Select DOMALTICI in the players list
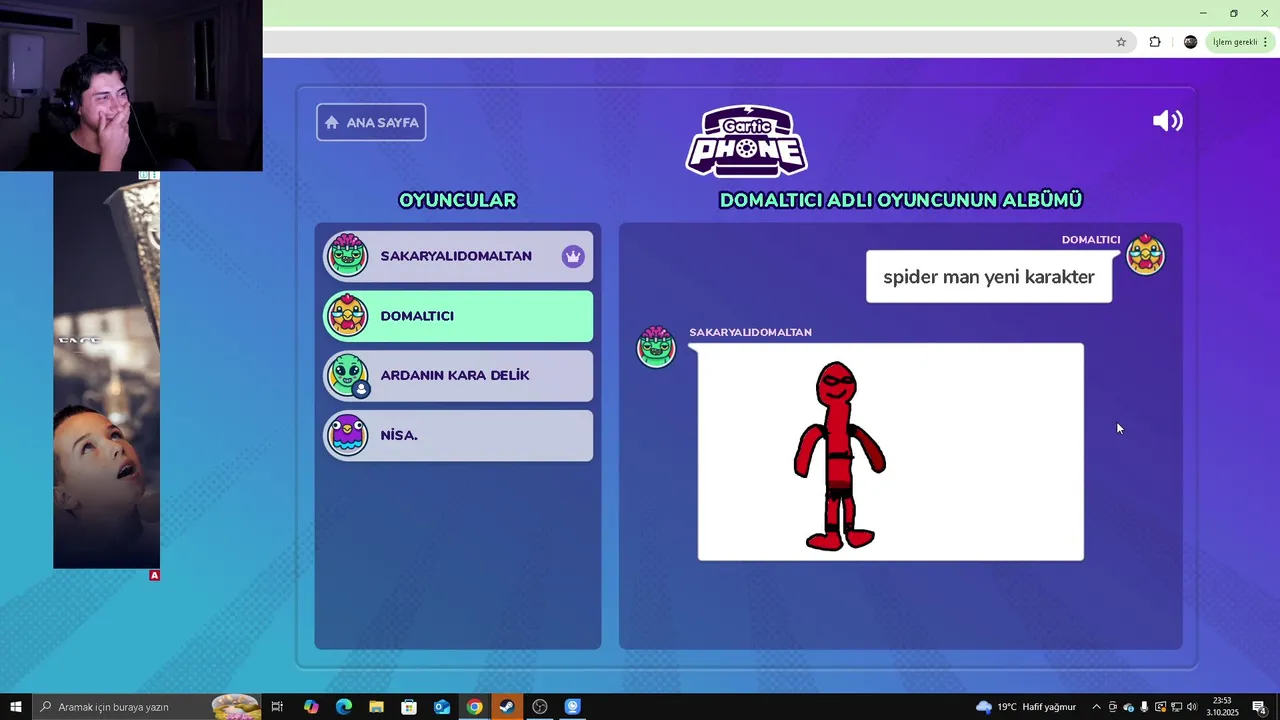The width and height of the screenshot is (1280, 720). coord(458,316)
